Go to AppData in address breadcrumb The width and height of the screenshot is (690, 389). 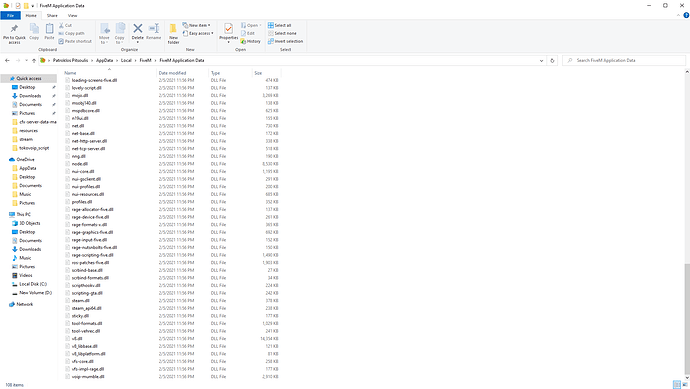point(104,60)
